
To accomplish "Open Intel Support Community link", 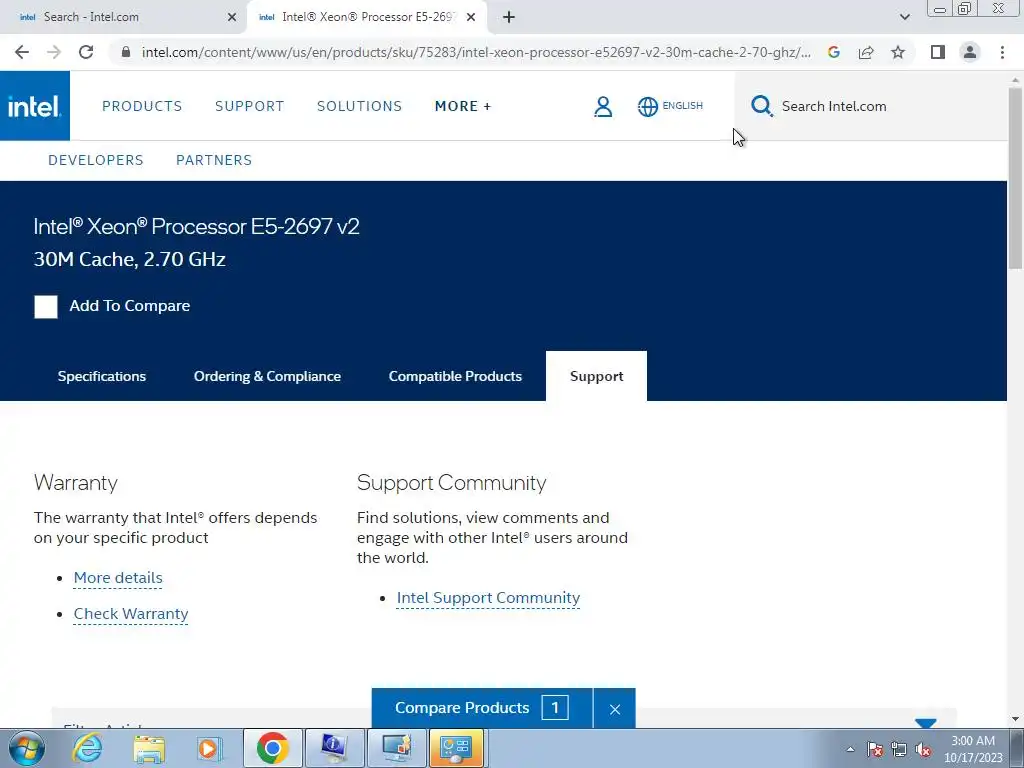I will (488, 598).
